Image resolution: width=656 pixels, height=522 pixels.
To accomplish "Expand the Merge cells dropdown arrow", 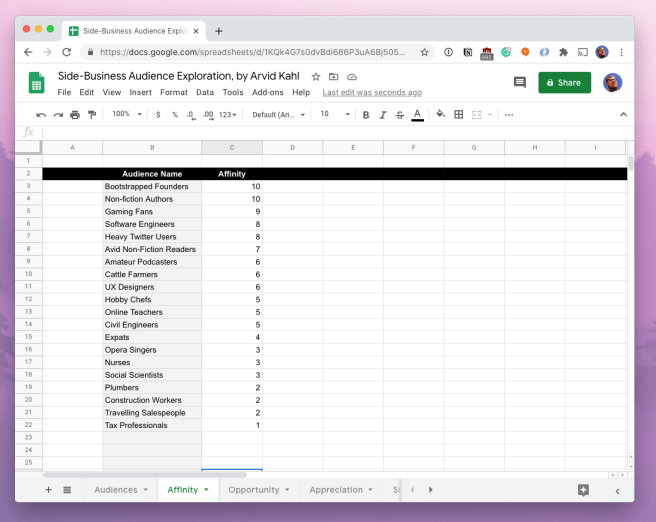I will point(489,115).
